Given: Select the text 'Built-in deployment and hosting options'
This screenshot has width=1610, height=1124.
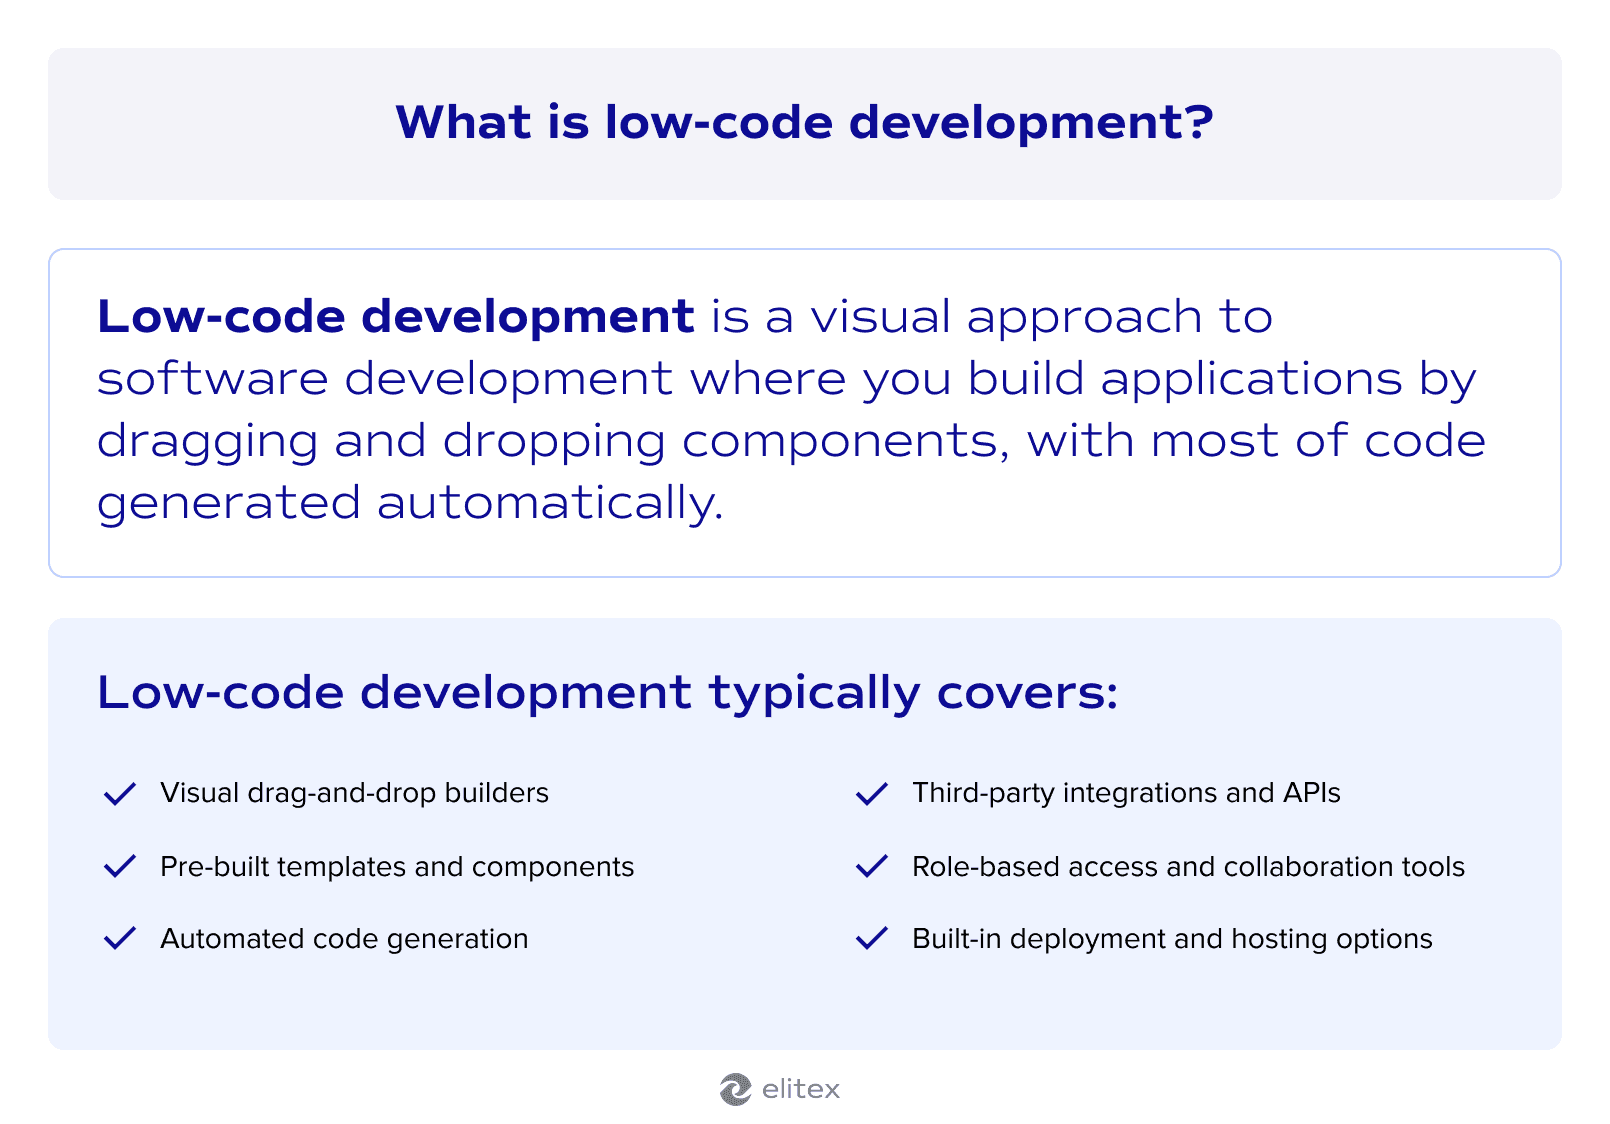Looking at the screenshot, I should coord(1172,939).
